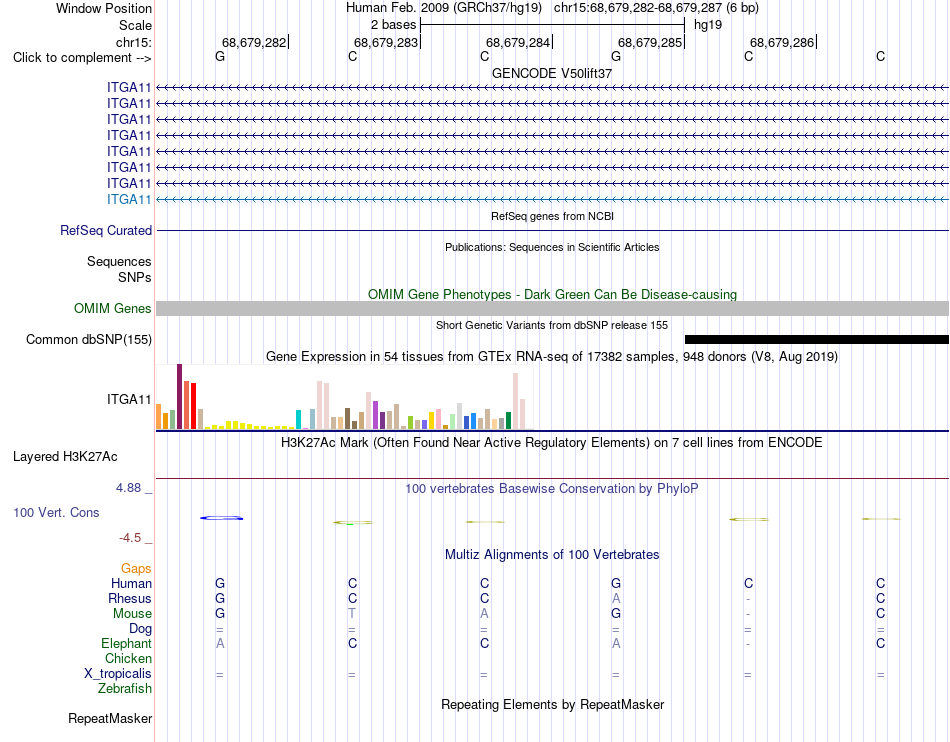Click the hg19 label next to scale bar
This screenshot has height=742, width=950.
[x=708, y=25]
